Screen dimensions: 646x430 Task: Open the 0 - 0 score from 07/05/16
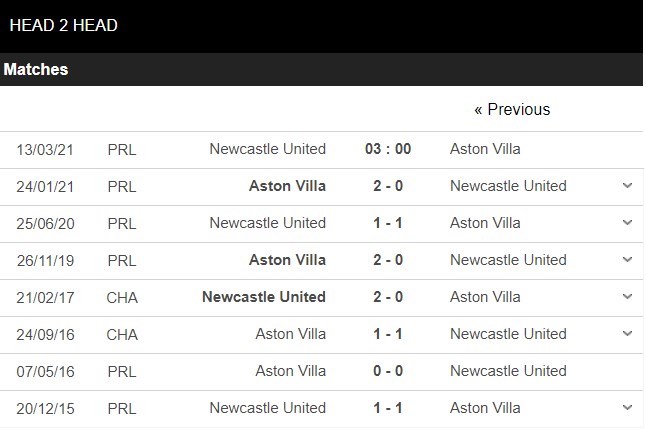coord(388,371)
